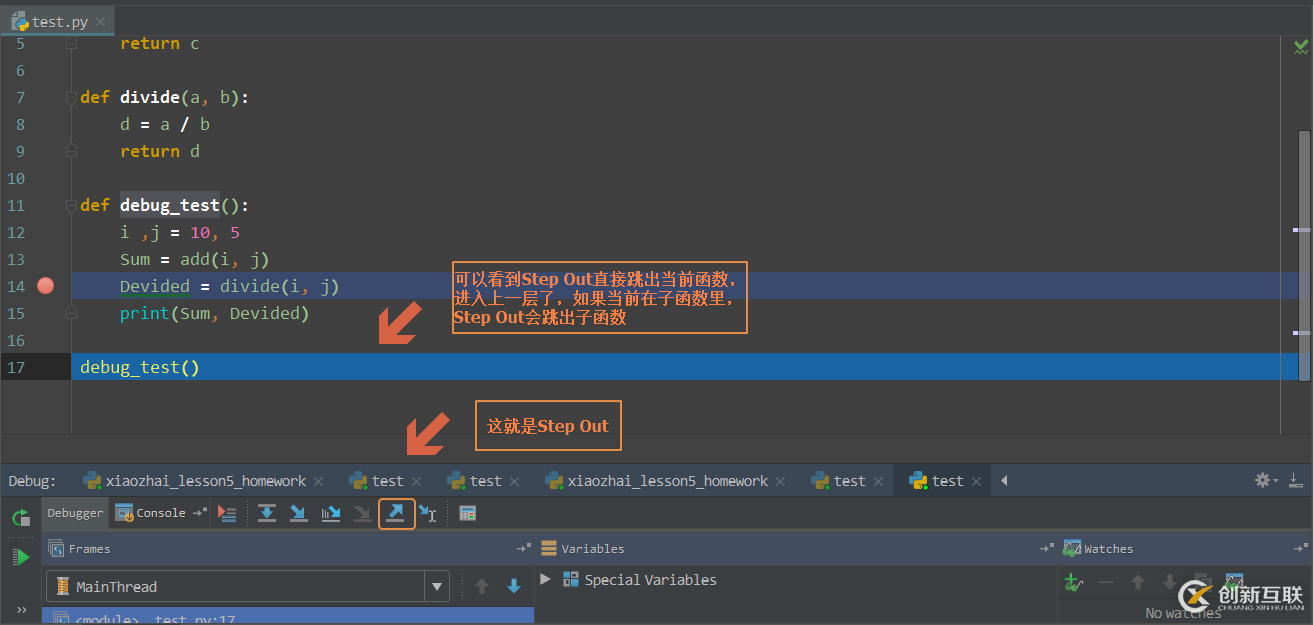This screenshot has height=625, width=1313.
Task: Resume program with the green play icon
Action: pyautogui.click(x=21, y=557)
